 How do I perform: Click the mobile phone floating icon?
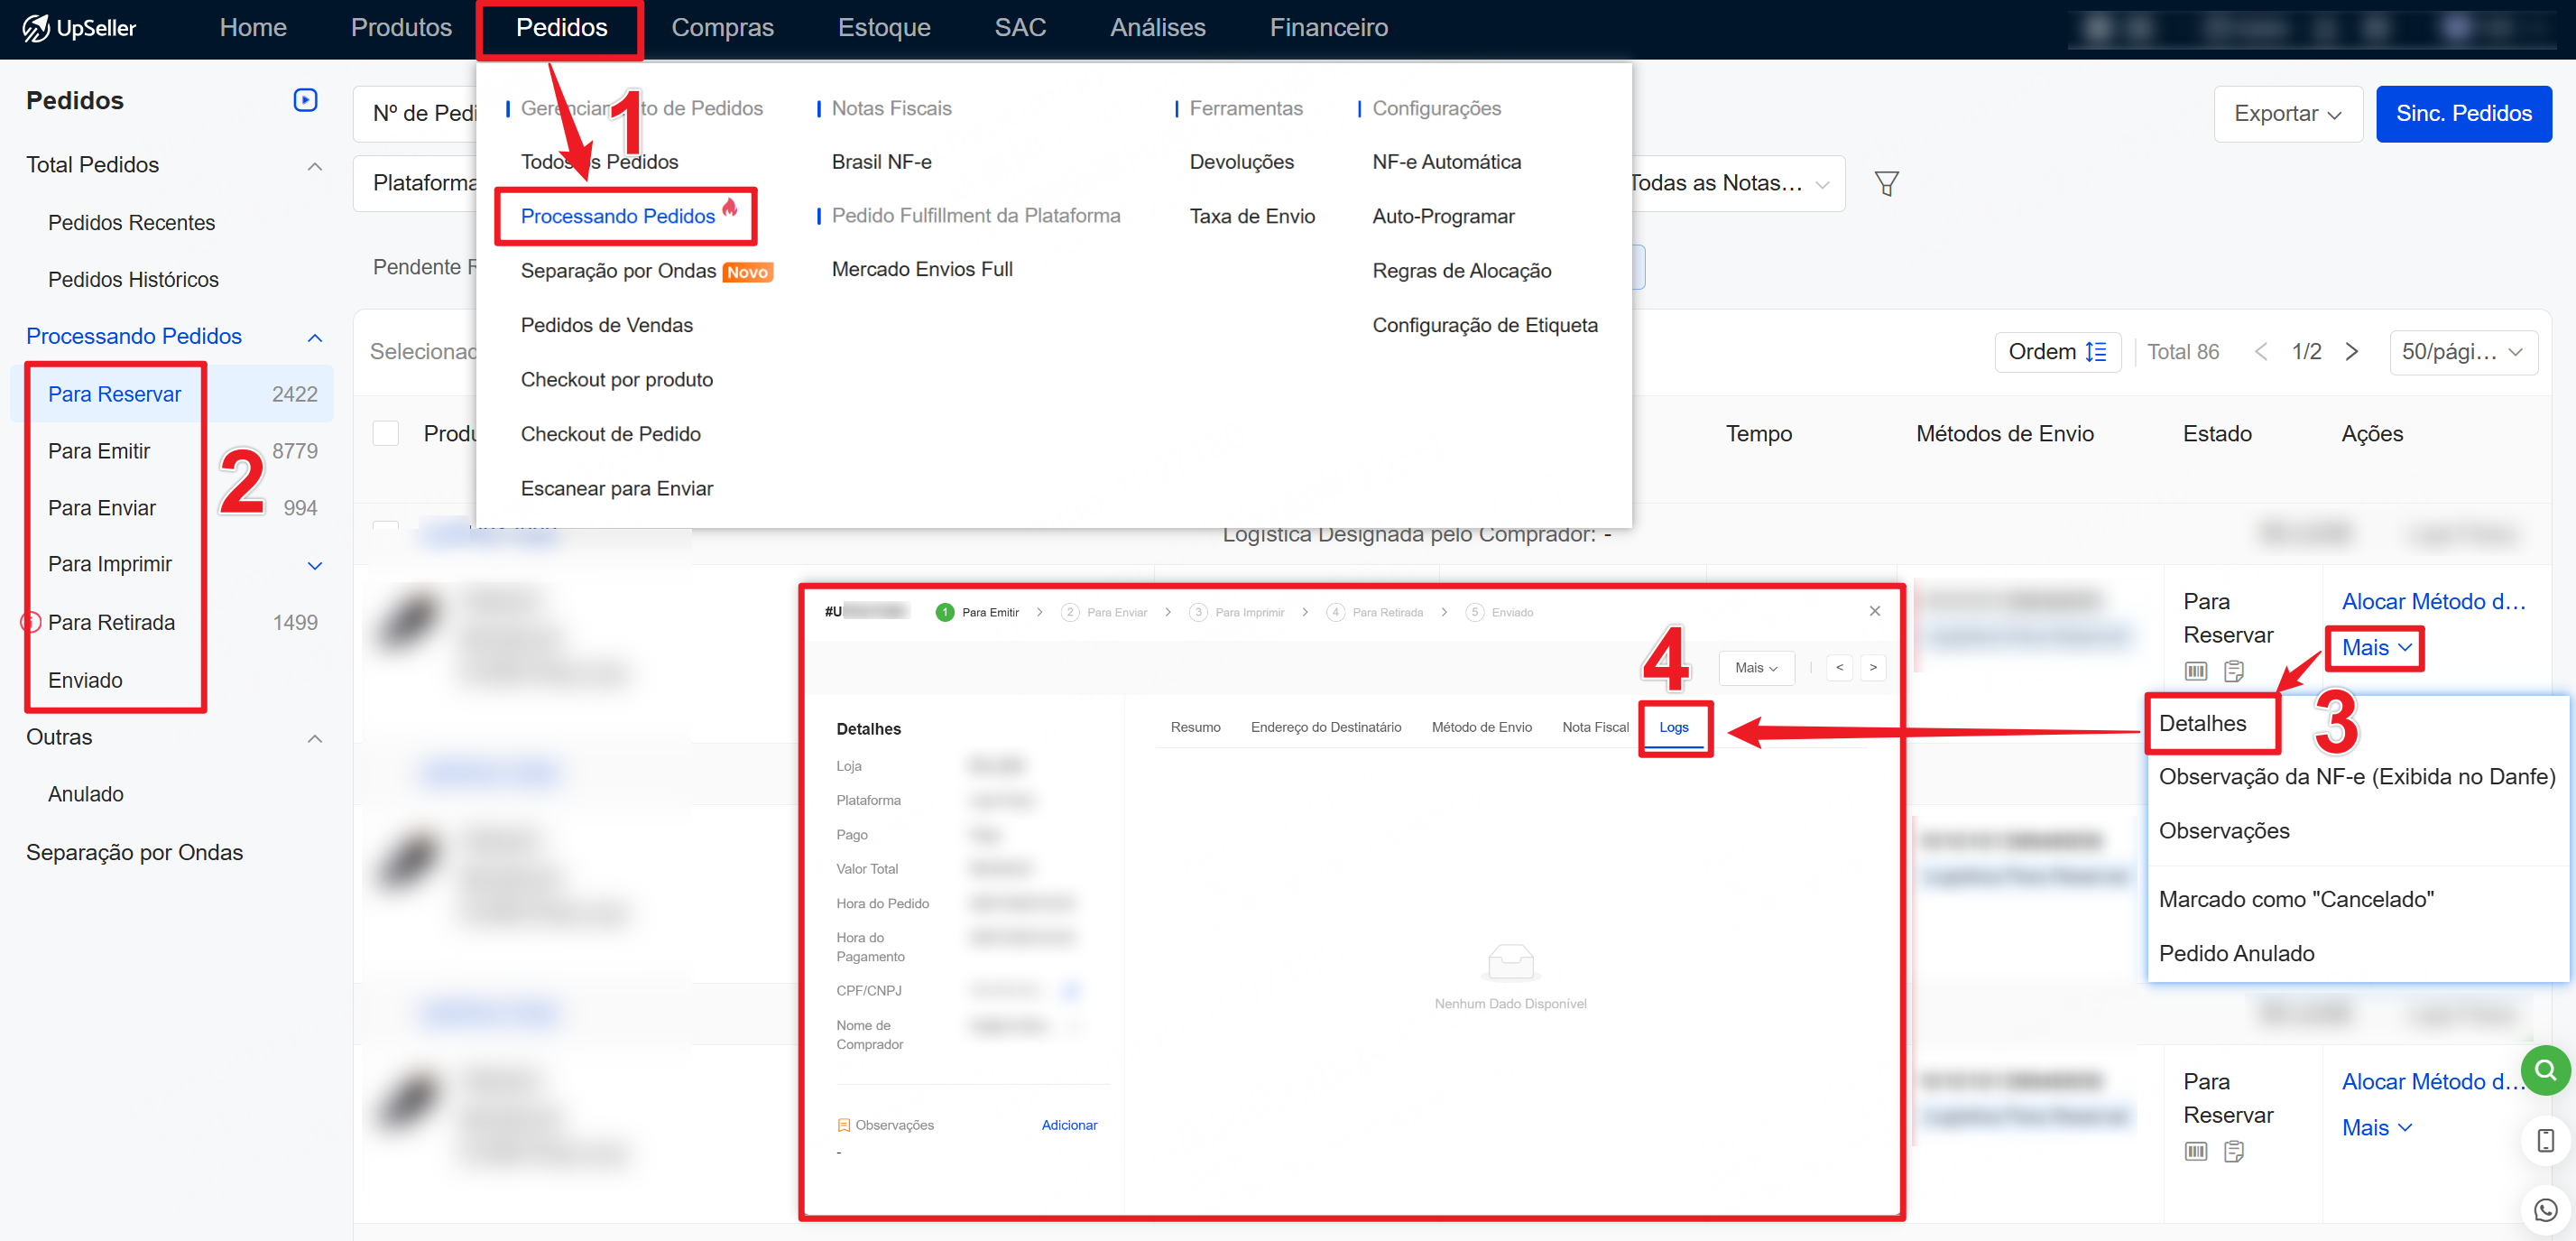pos(2545,1141)
